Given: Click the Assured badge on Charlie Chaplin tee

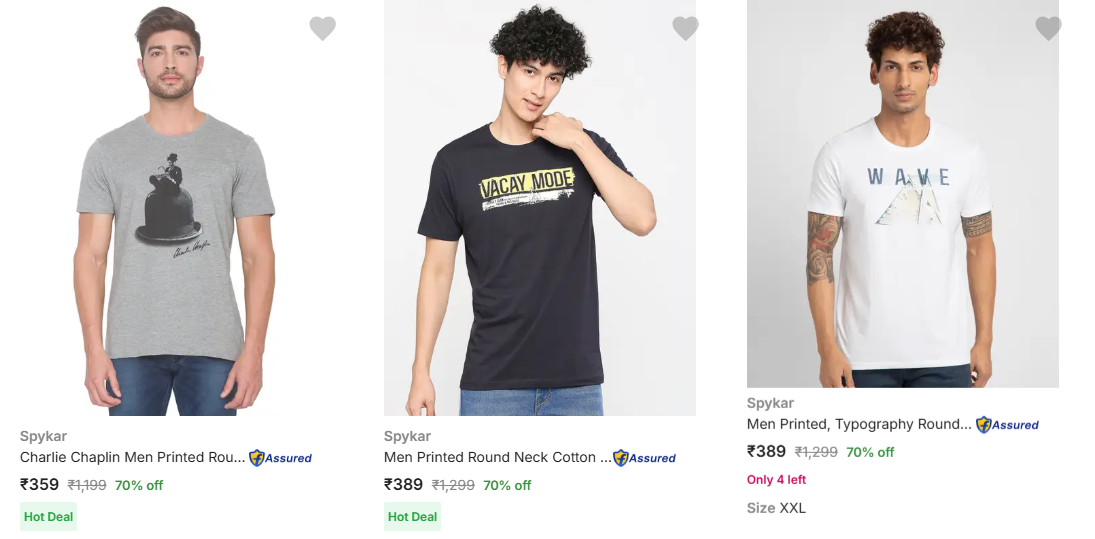Looking at the screenshot, I should click(281, 458).
